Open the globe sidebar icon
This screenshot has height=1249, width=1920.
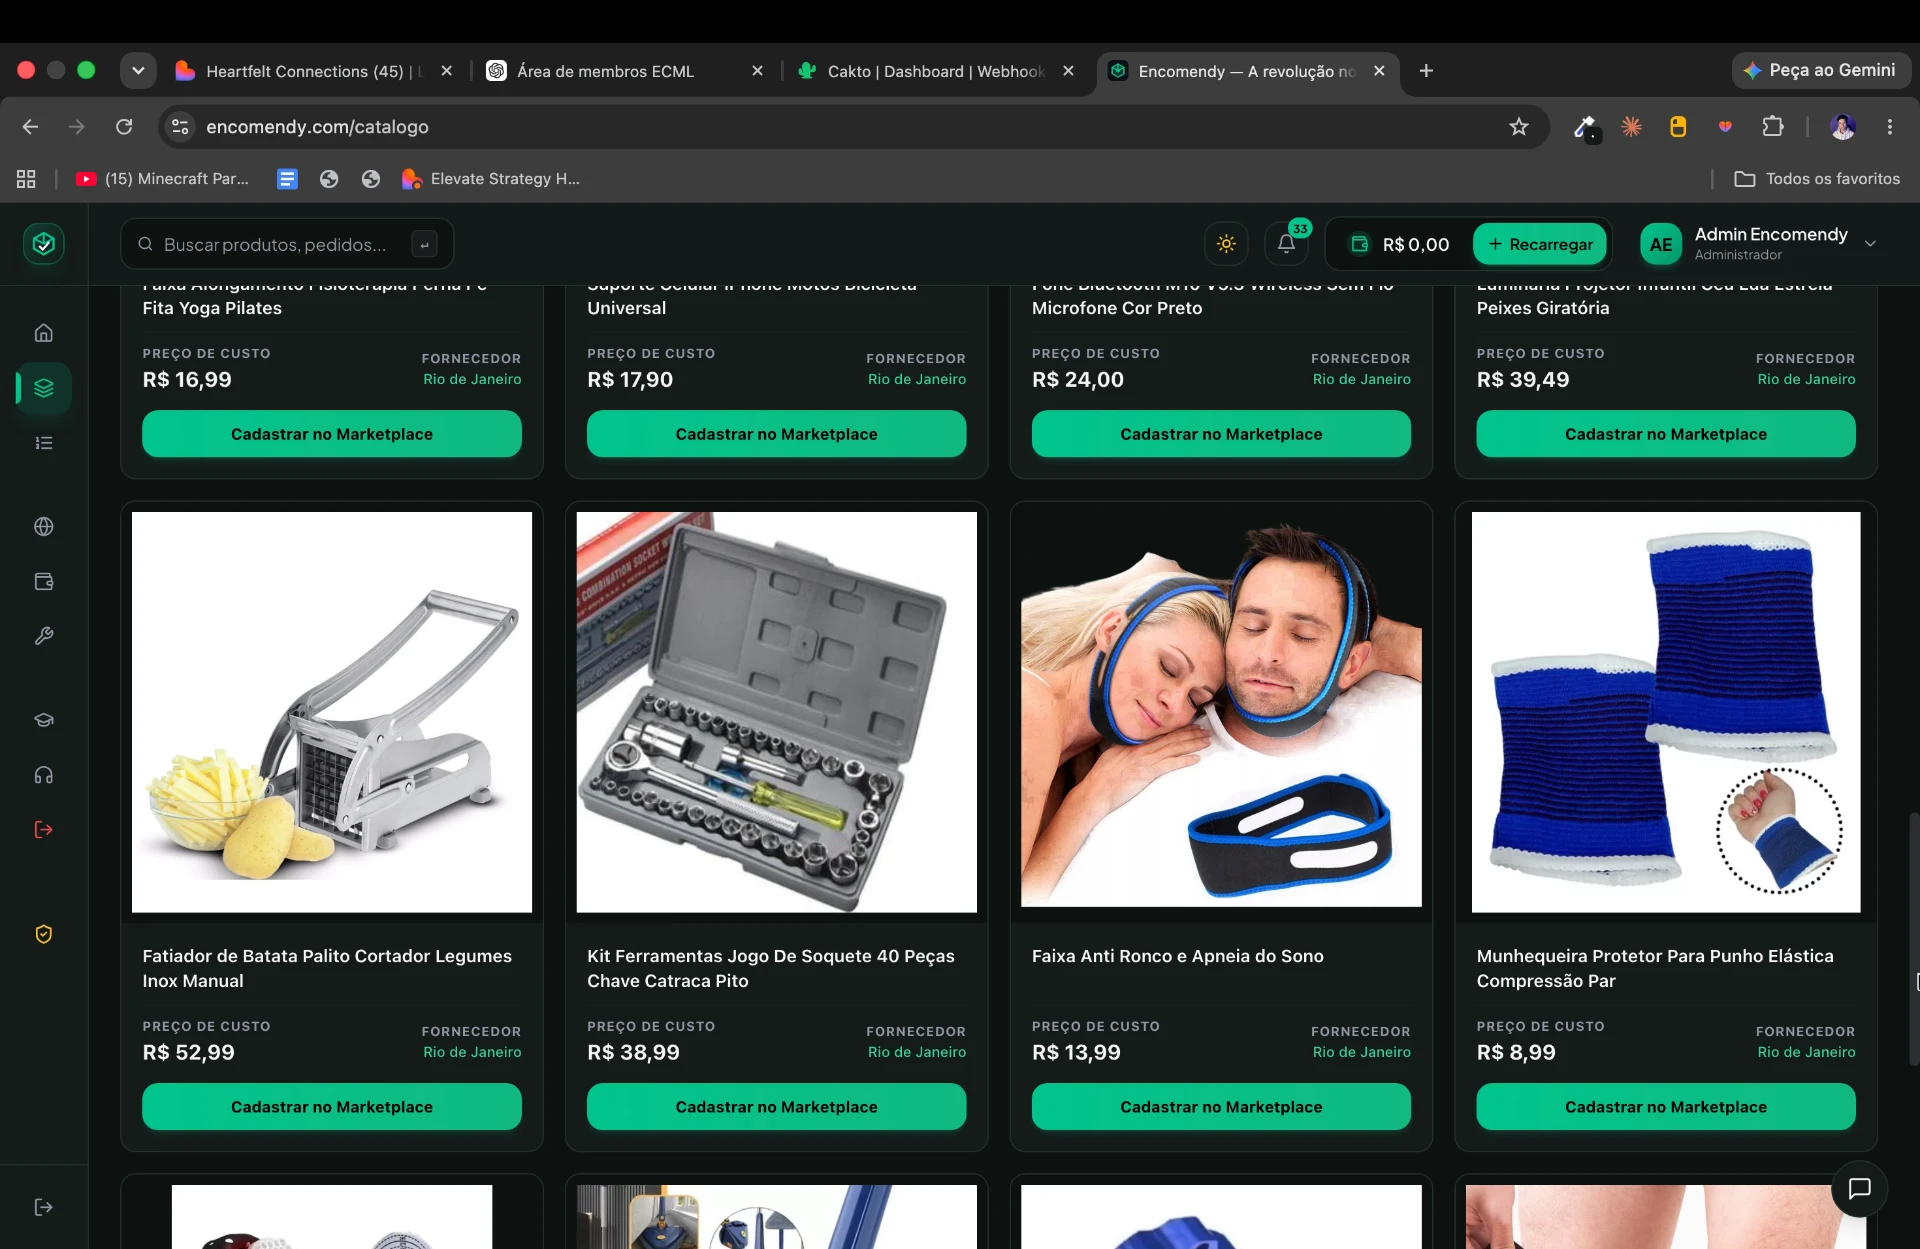coord(44,527)
